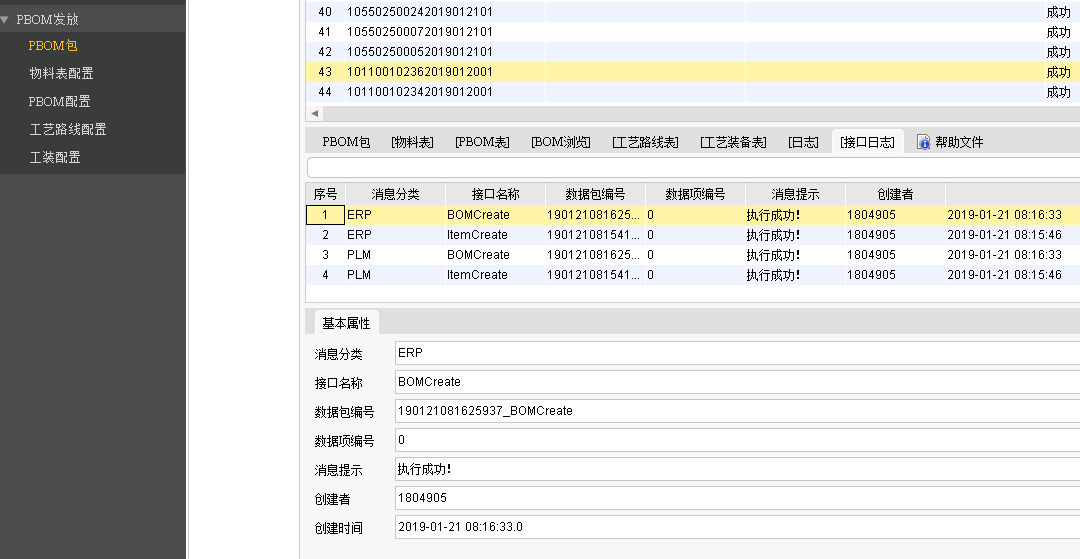
Task: Select row 44 in the upper table
Action: [x=419, y=92]
